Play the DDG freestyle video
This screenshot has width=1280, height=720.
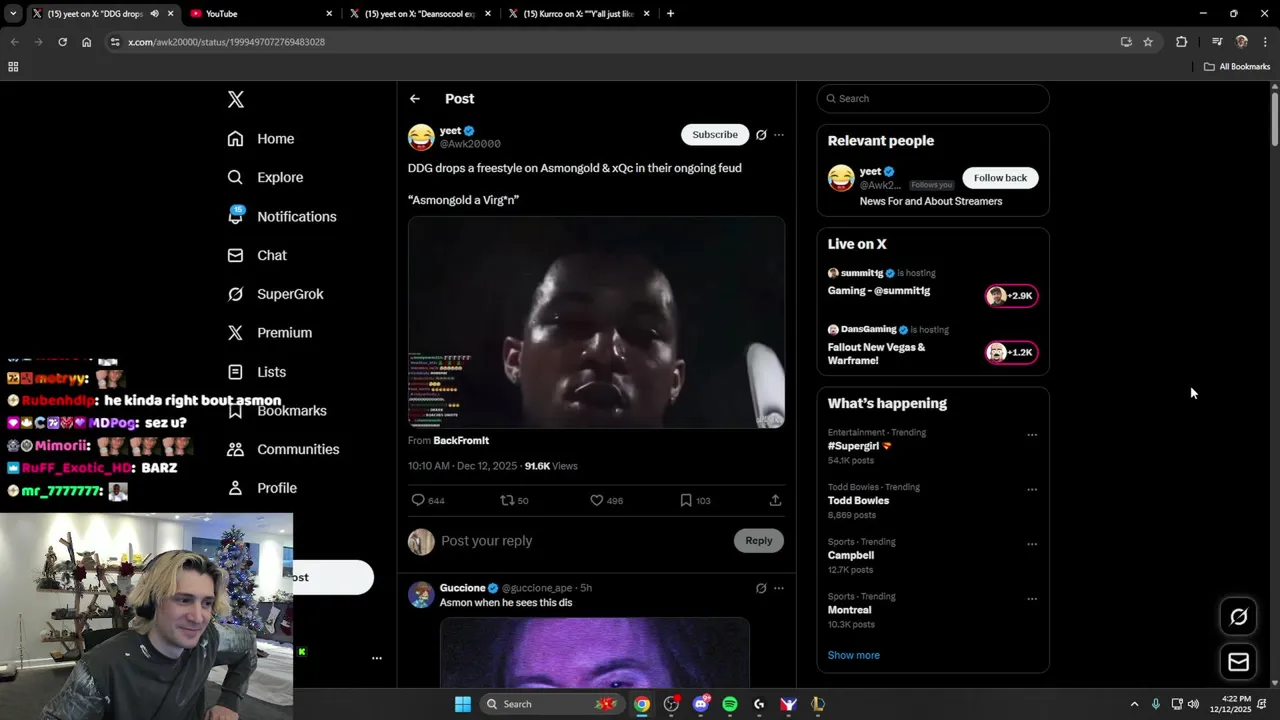tap(596, 322)
